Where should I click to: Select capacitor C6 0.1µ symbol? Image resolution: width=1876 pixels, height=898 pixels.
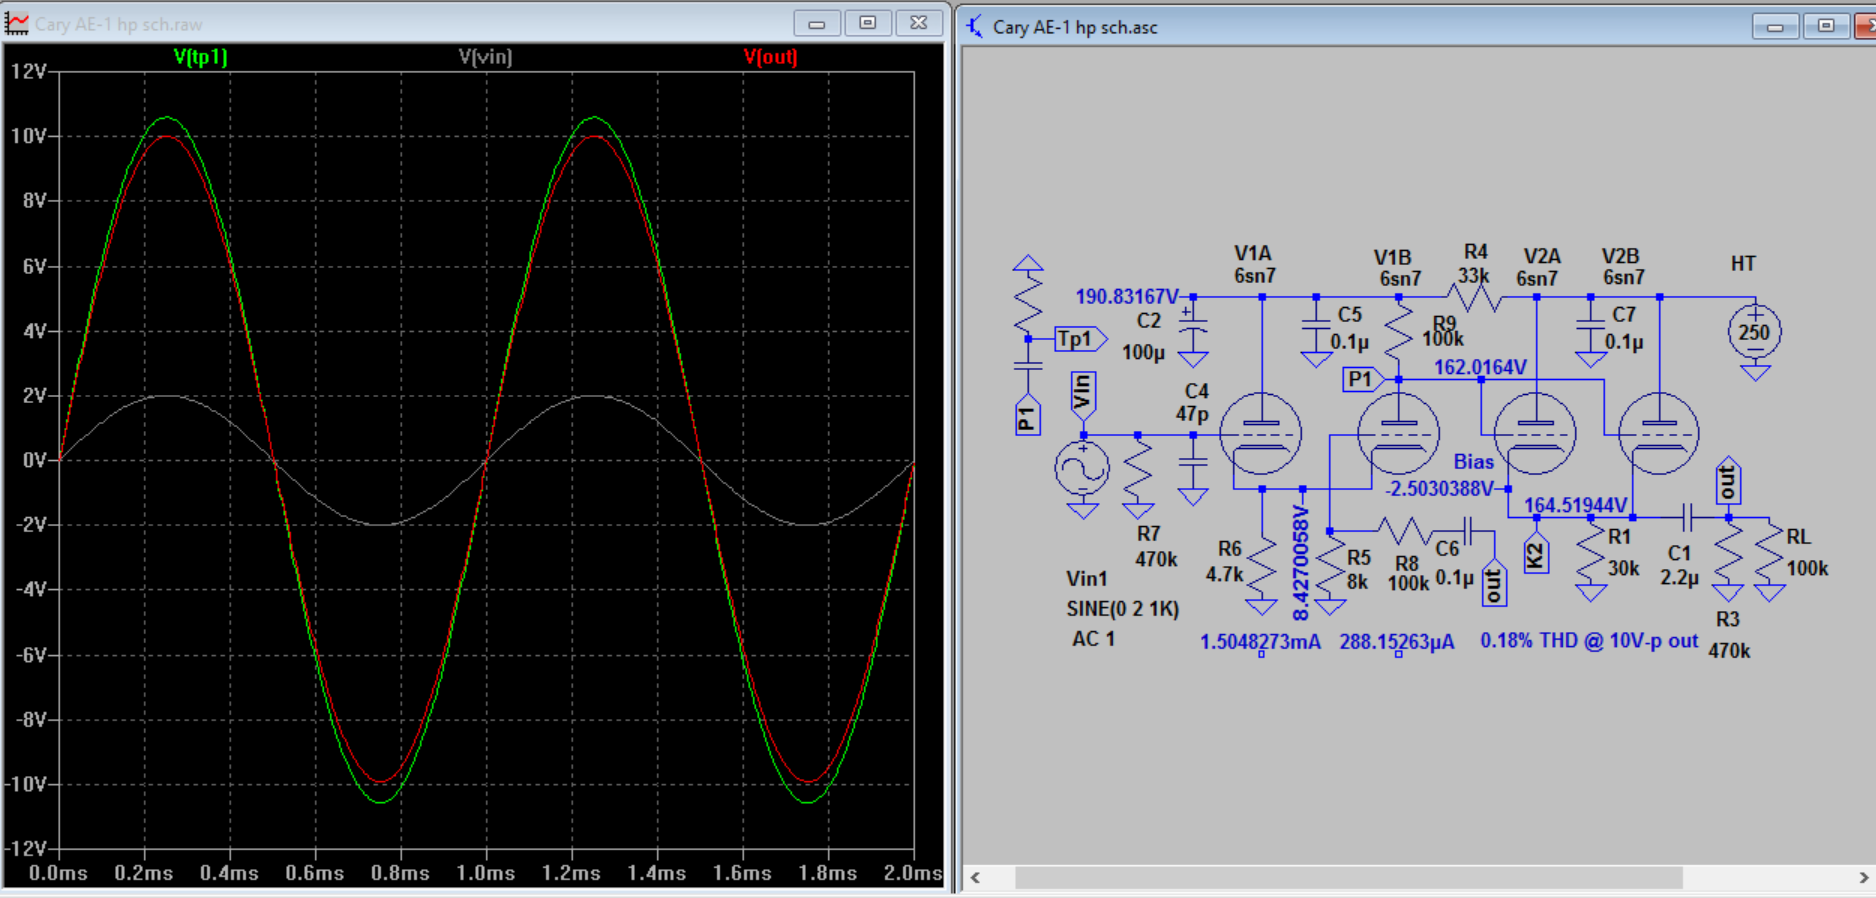click(x=1468, y=530)
